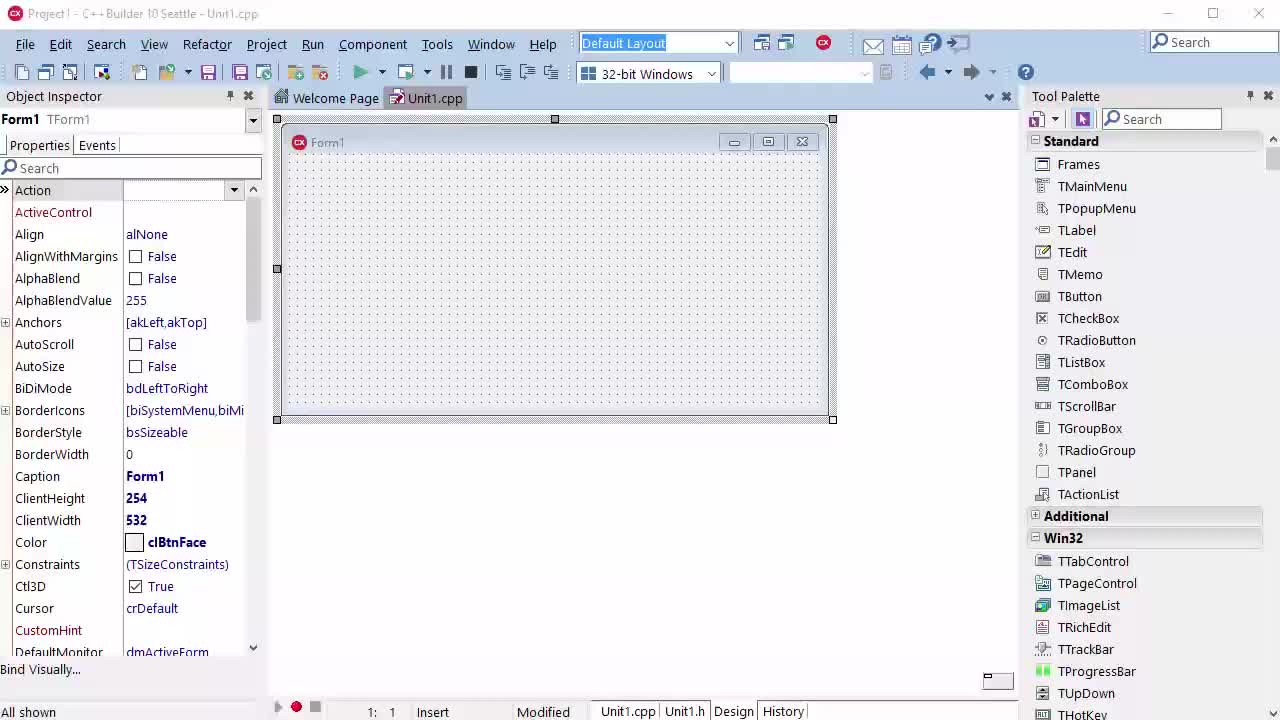Viewport: 1280px width, 720px height.
Task: Open the Form1 TForm1 object selector dropdown
Action: pyautogui.click(x=252, y=120)
